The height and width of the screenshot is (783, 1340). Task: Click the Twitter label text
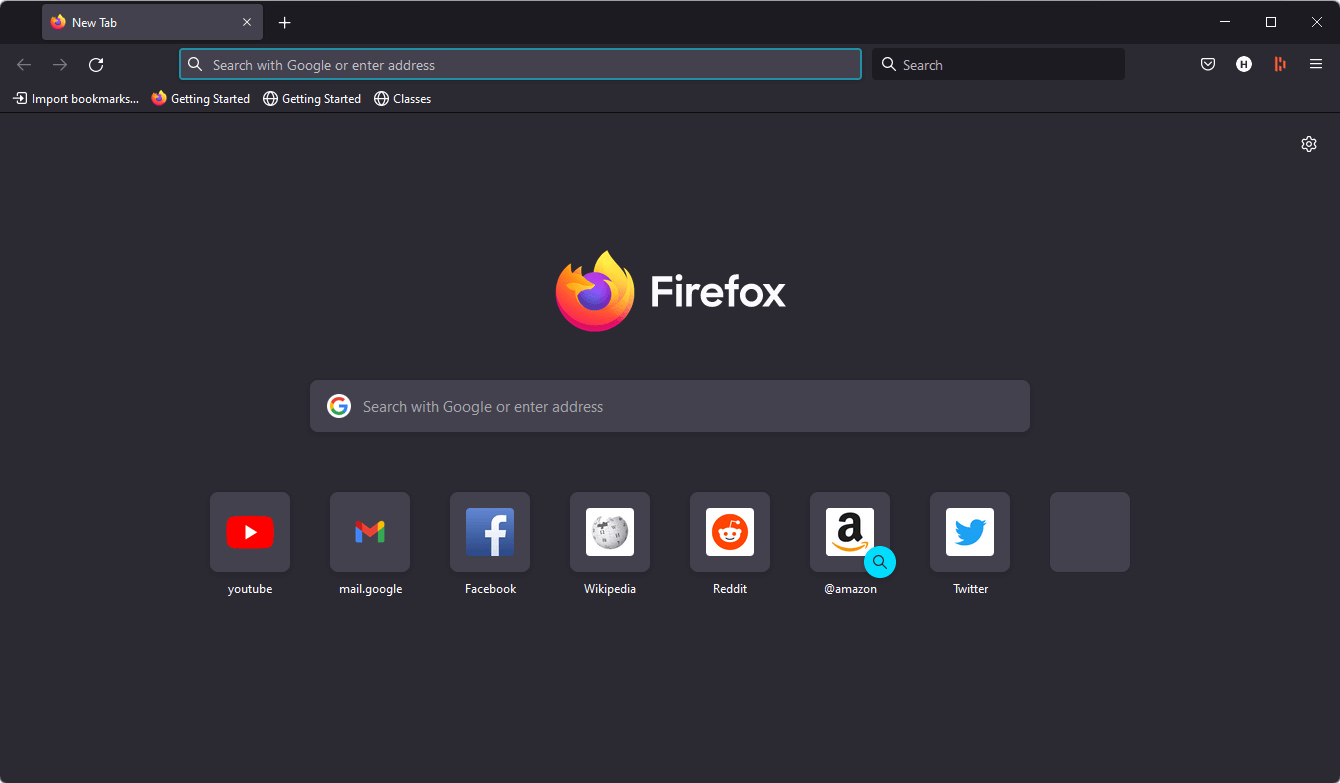(x=970, y=589)
